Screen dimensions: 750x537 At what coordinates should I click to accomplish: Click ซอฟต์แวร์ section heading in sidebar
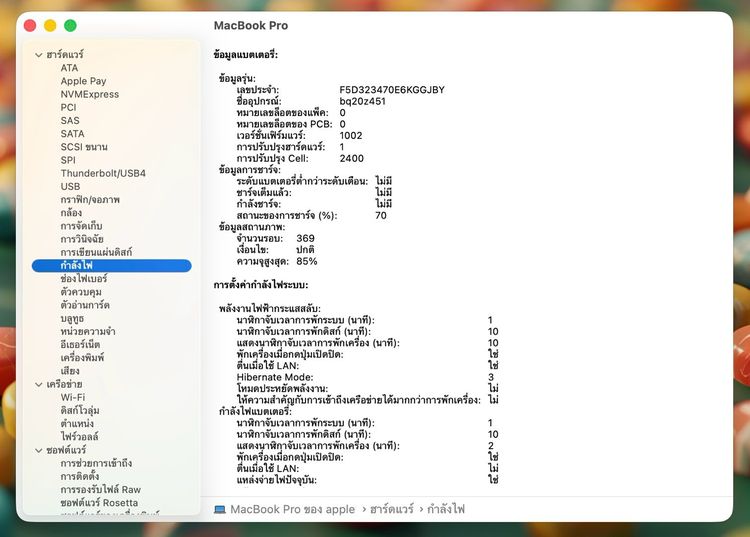66,450
